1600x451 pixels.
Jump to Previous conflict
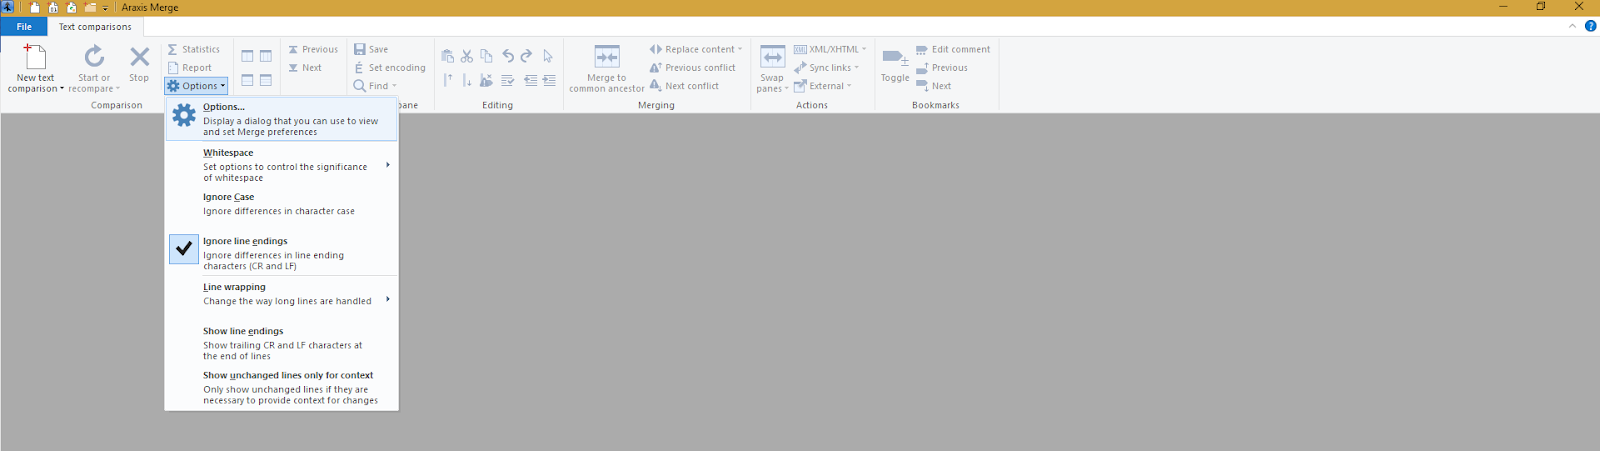(x=692, y=68)
